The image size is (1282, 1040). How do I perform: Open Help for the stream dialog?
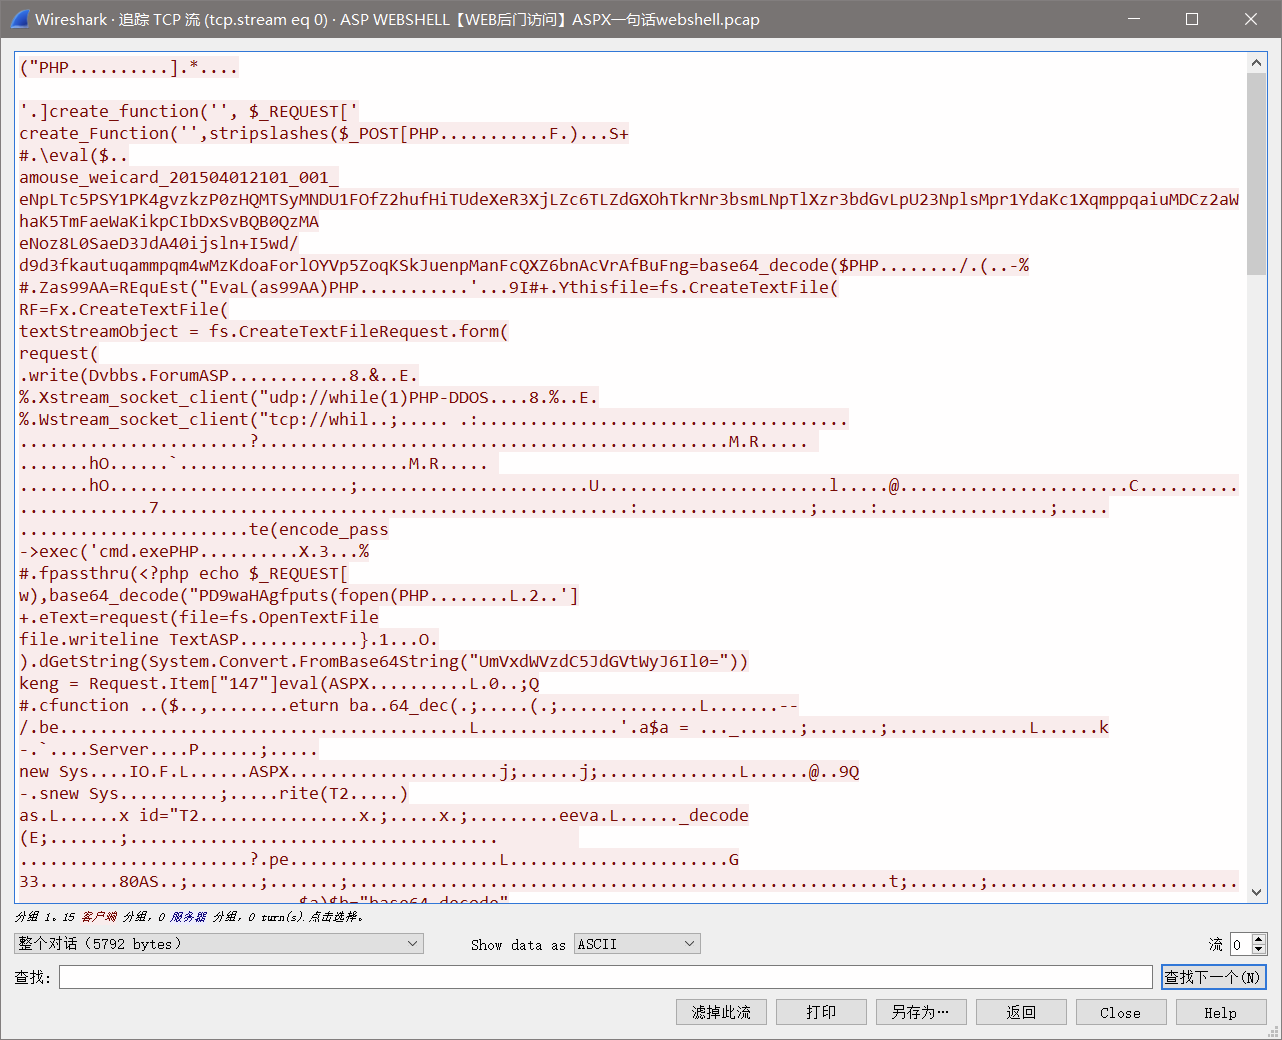[1221, 1012]
